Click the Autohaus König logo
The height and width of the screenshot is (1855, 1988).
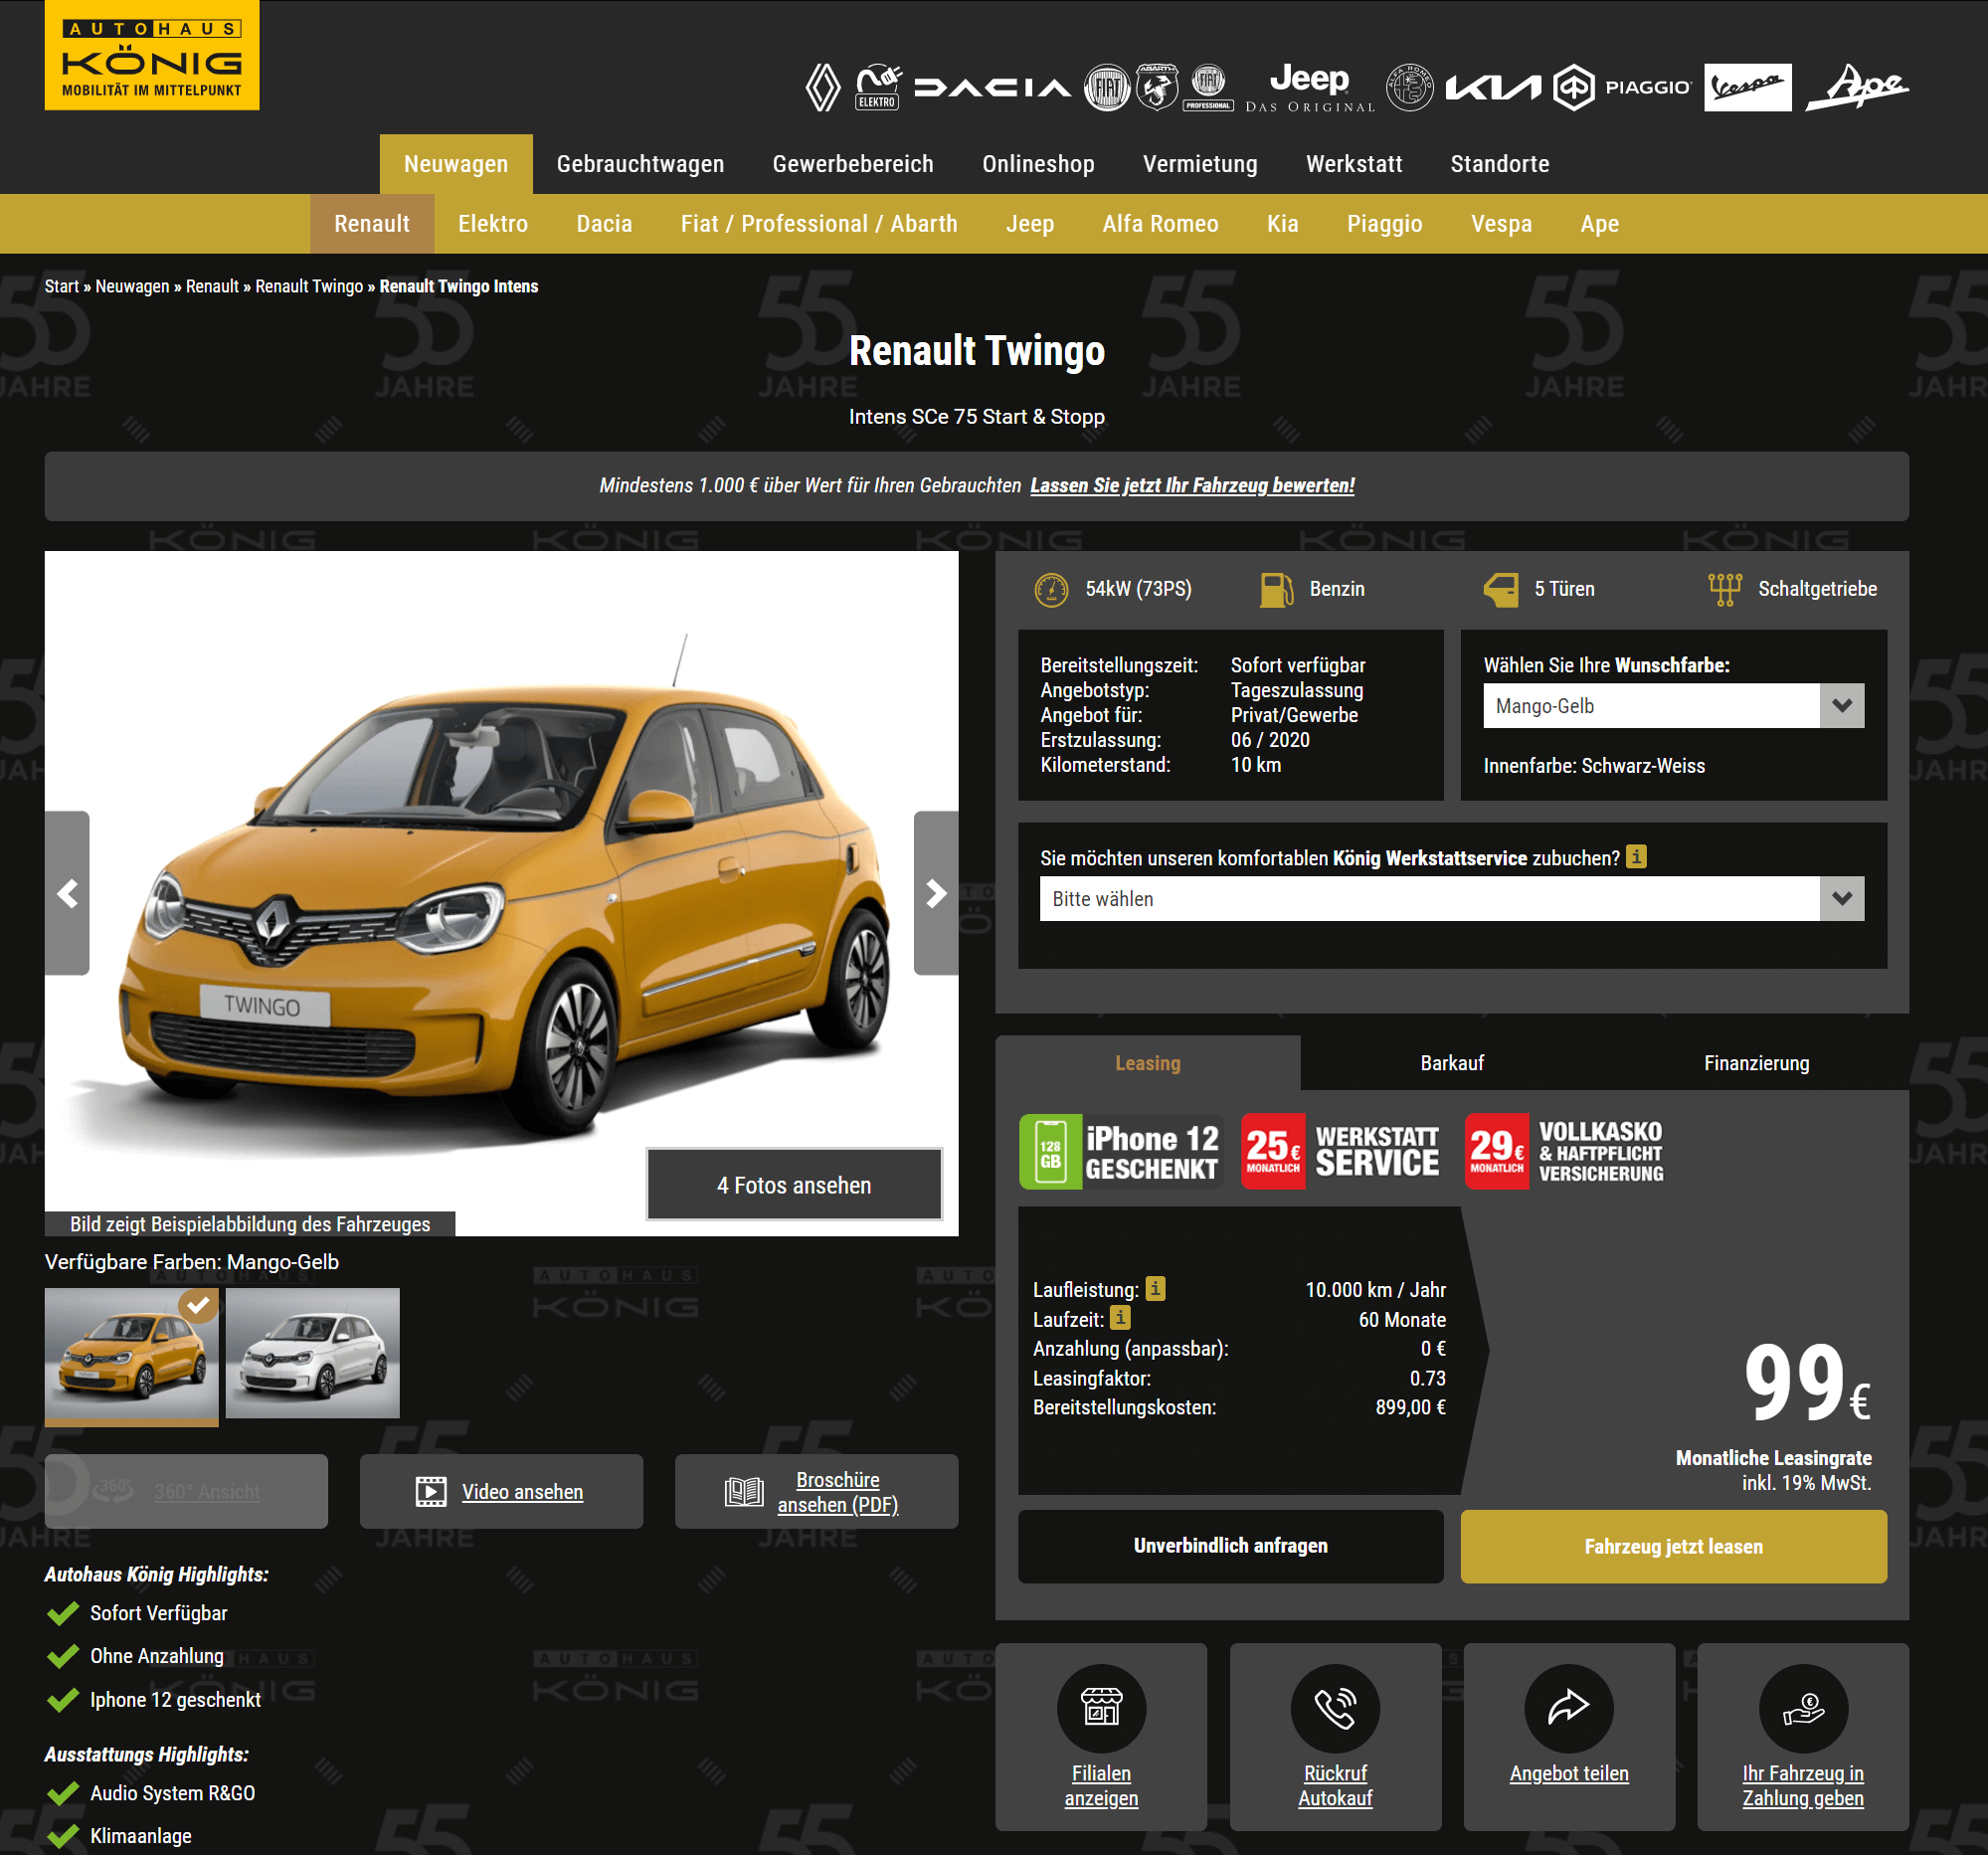pyautogui.click(x=152, y=55)
